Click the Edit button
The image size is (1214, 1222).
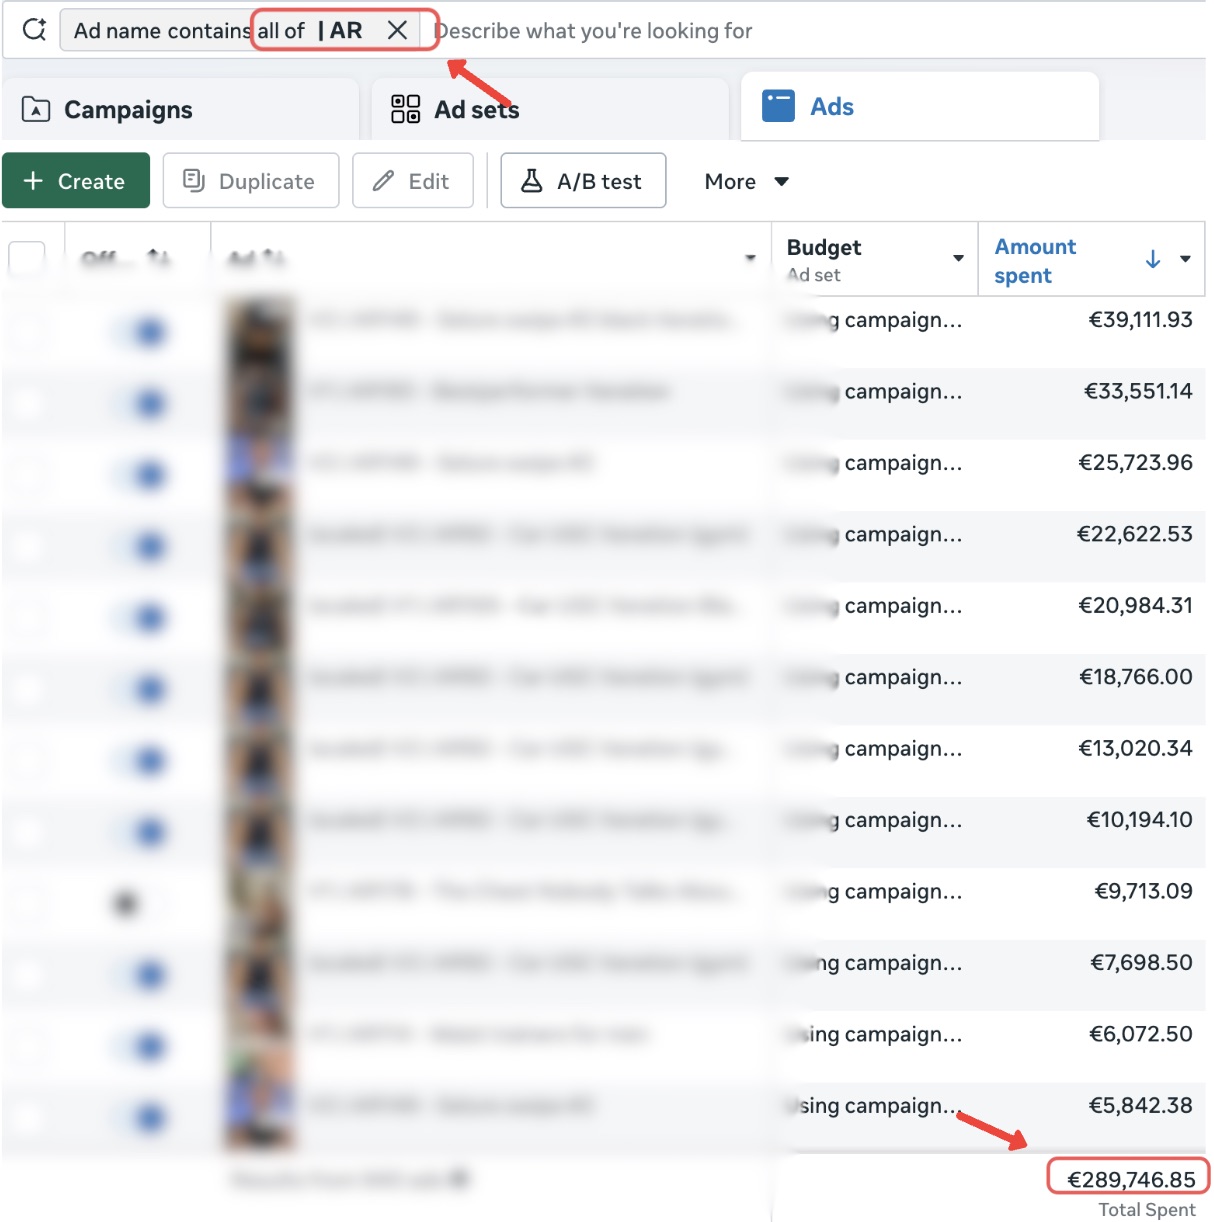[x=413, y=181]
